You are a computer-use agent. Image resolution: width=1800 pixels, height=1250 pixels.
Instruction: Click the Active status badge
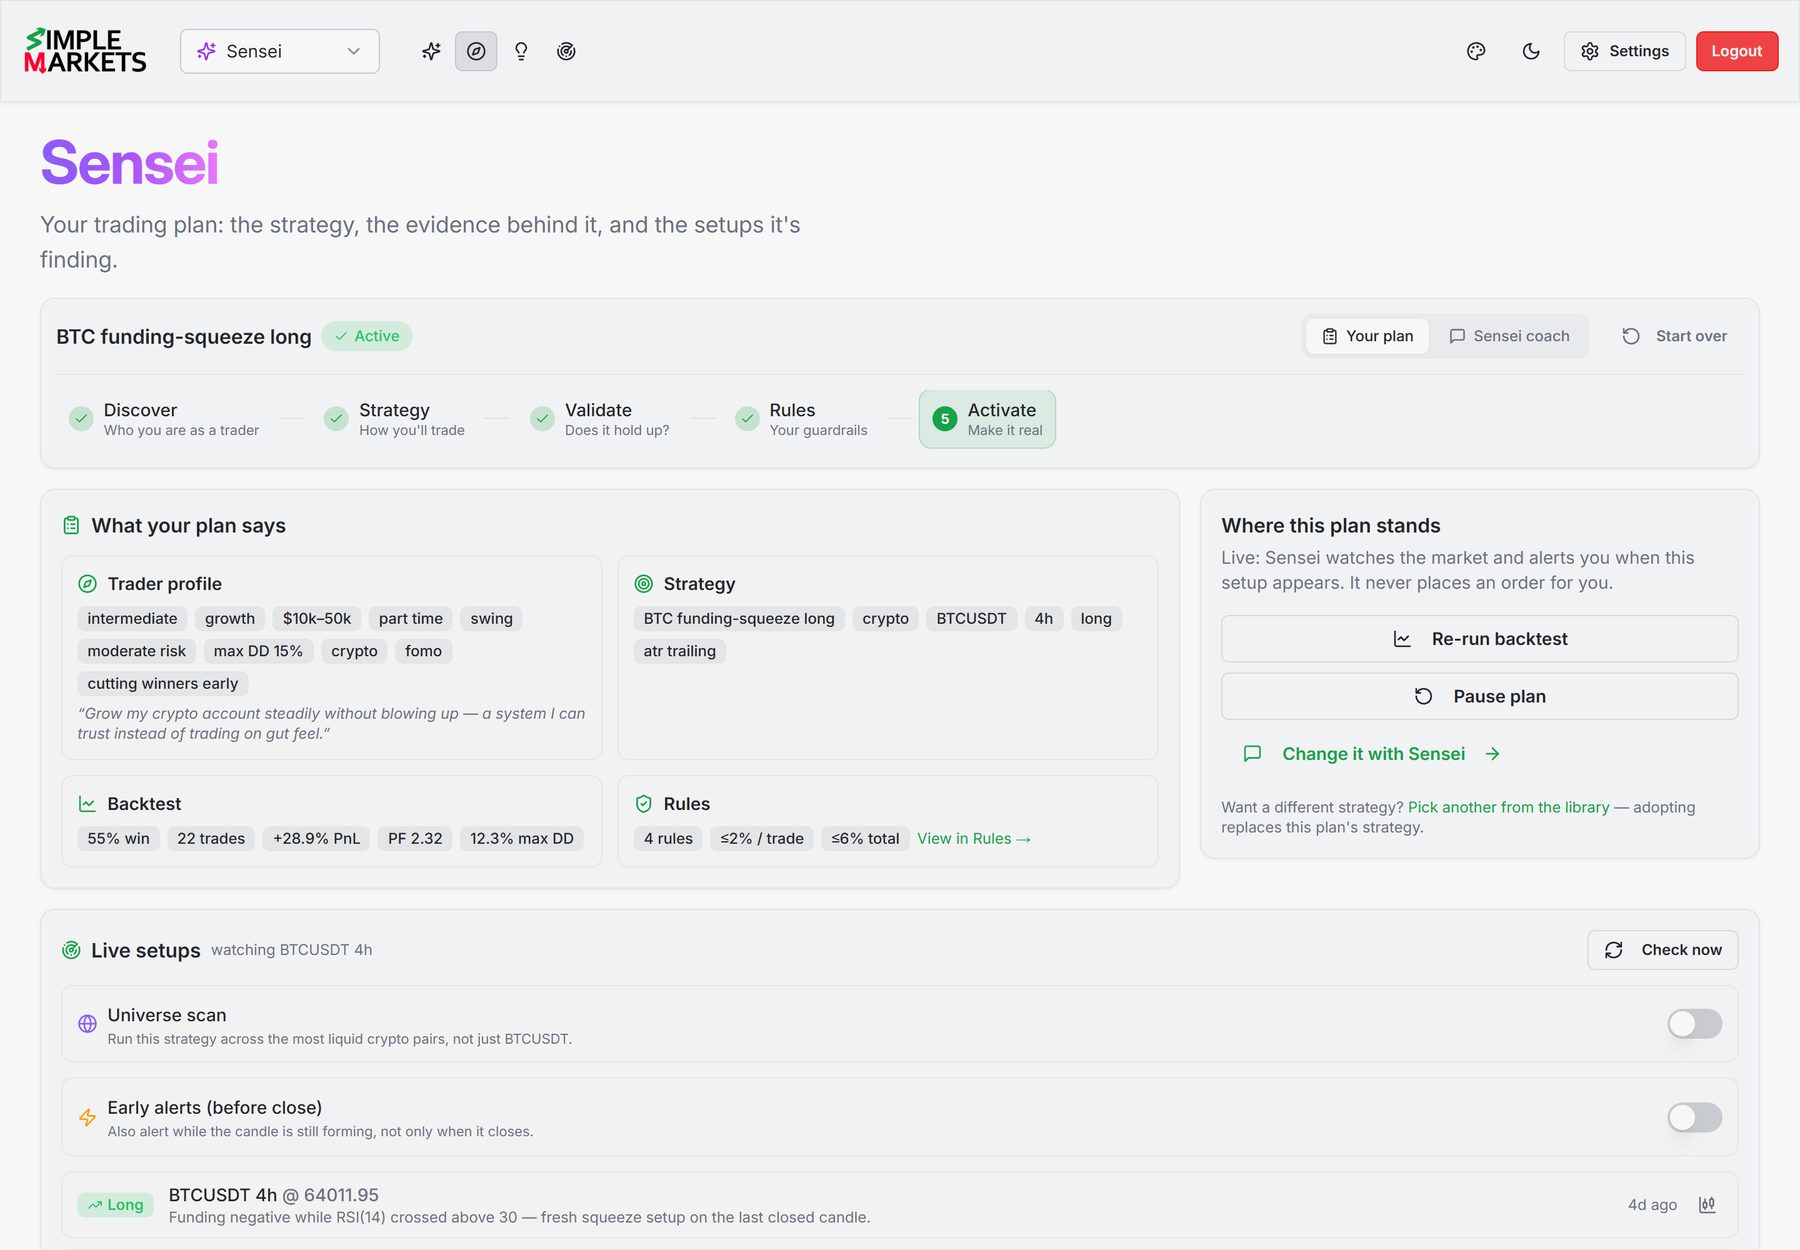tap(367, 336)
